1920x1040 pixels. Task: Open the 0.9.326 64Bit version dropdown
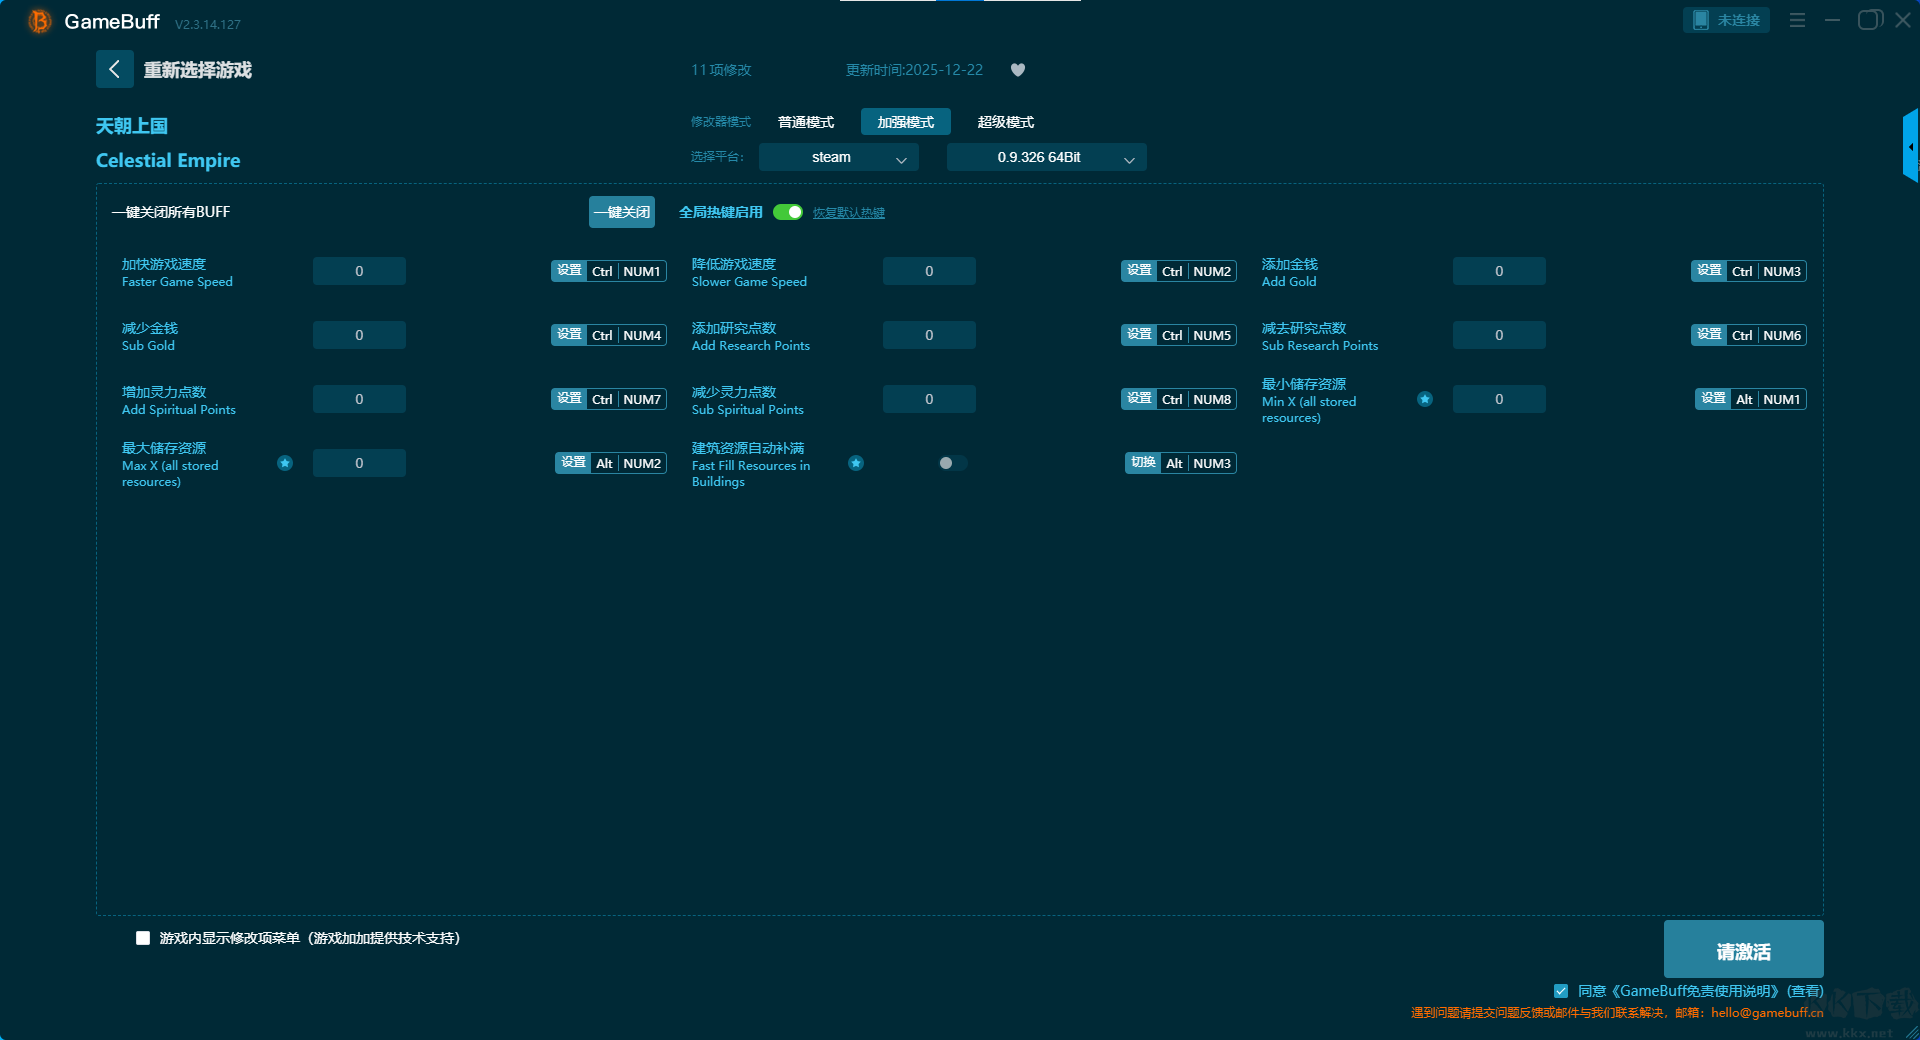pos(1046,157)
